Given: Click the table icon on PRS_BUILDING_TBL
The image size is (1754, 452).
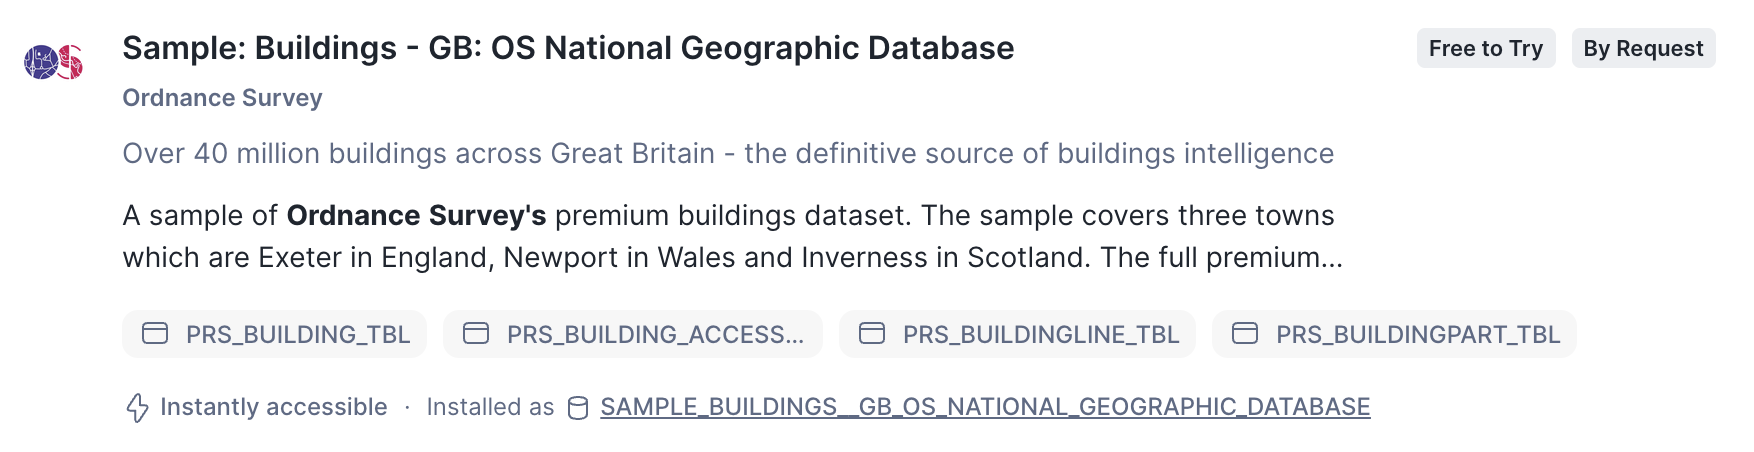Looking at the screenshot, I should coord(155,334).
